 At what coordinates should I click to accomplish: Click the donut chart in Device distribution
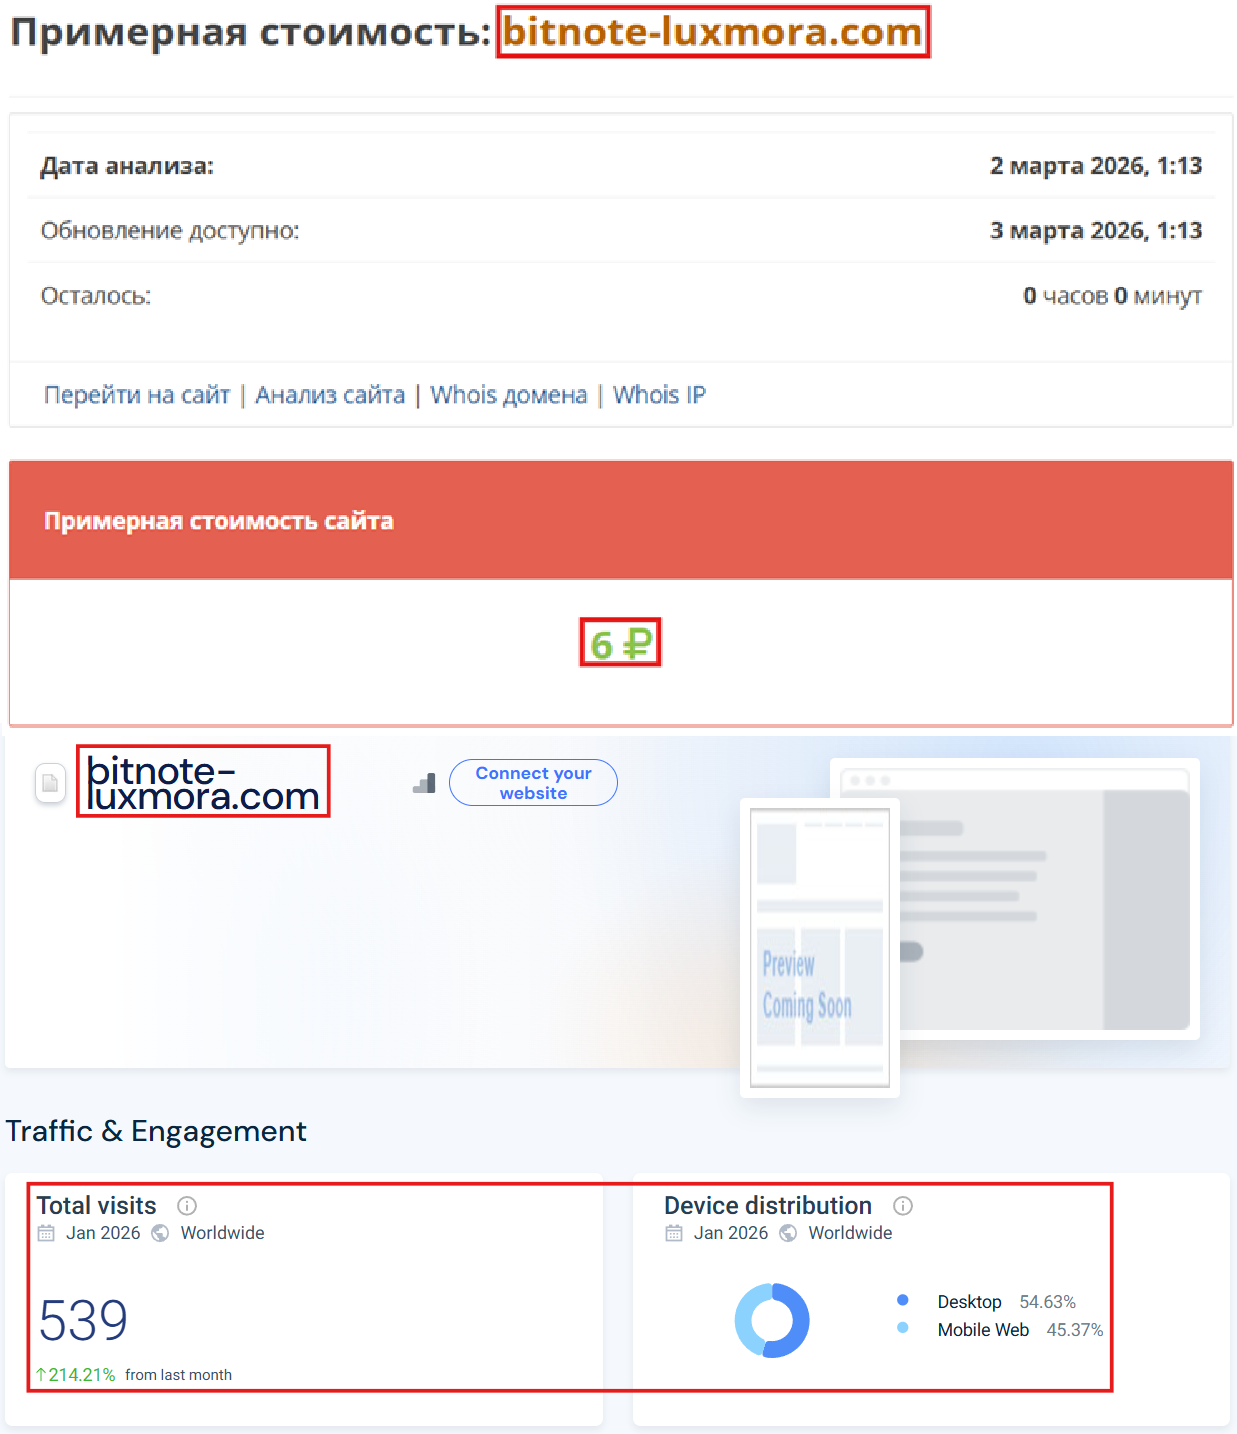pos(771,1320)
